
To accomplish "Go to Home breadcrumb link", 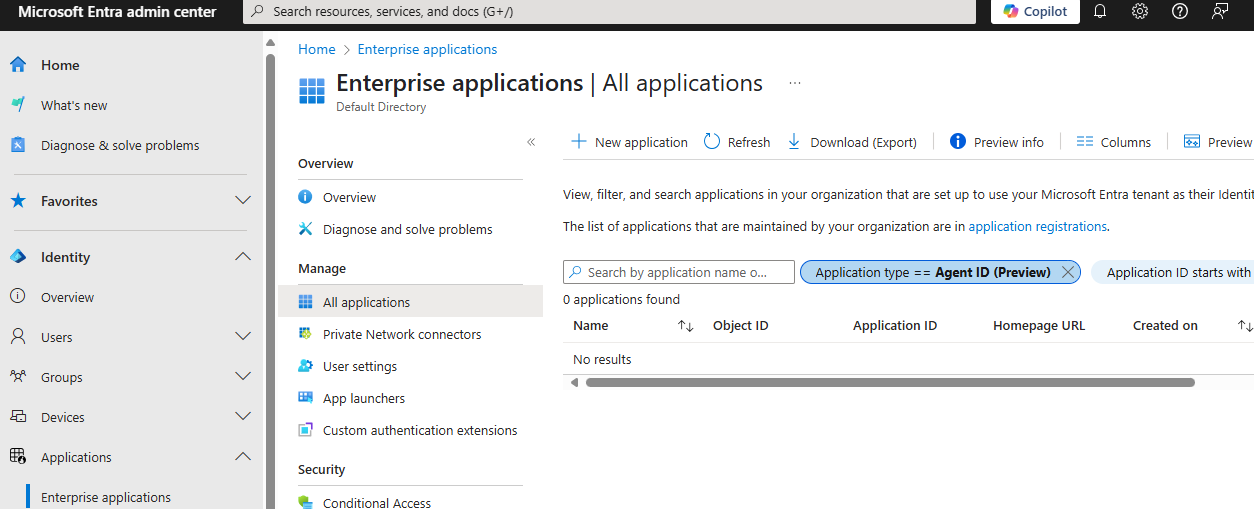I will click(x=317, y=49).
